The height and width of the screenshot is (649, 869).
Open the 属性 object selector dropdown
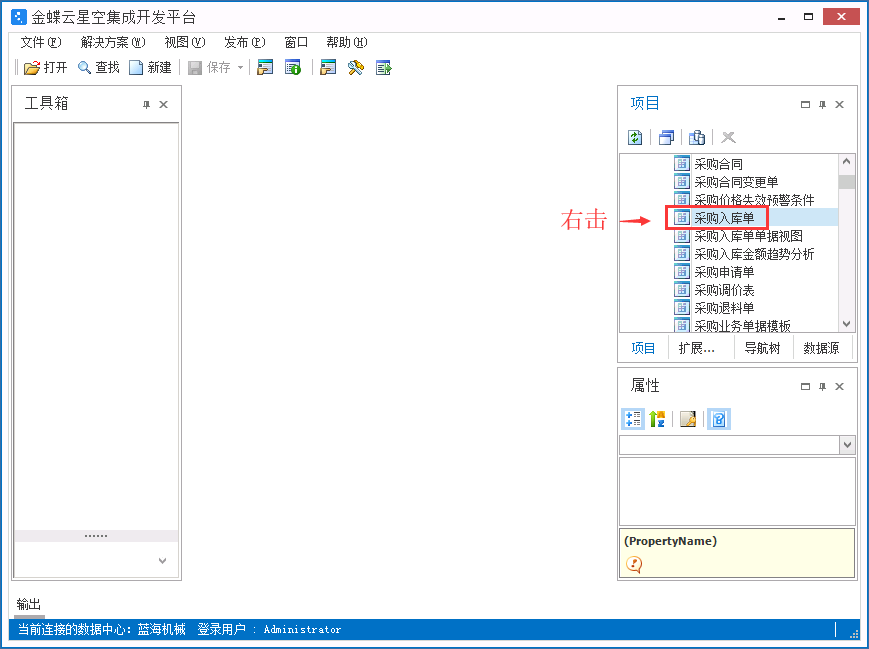[847, 445]
